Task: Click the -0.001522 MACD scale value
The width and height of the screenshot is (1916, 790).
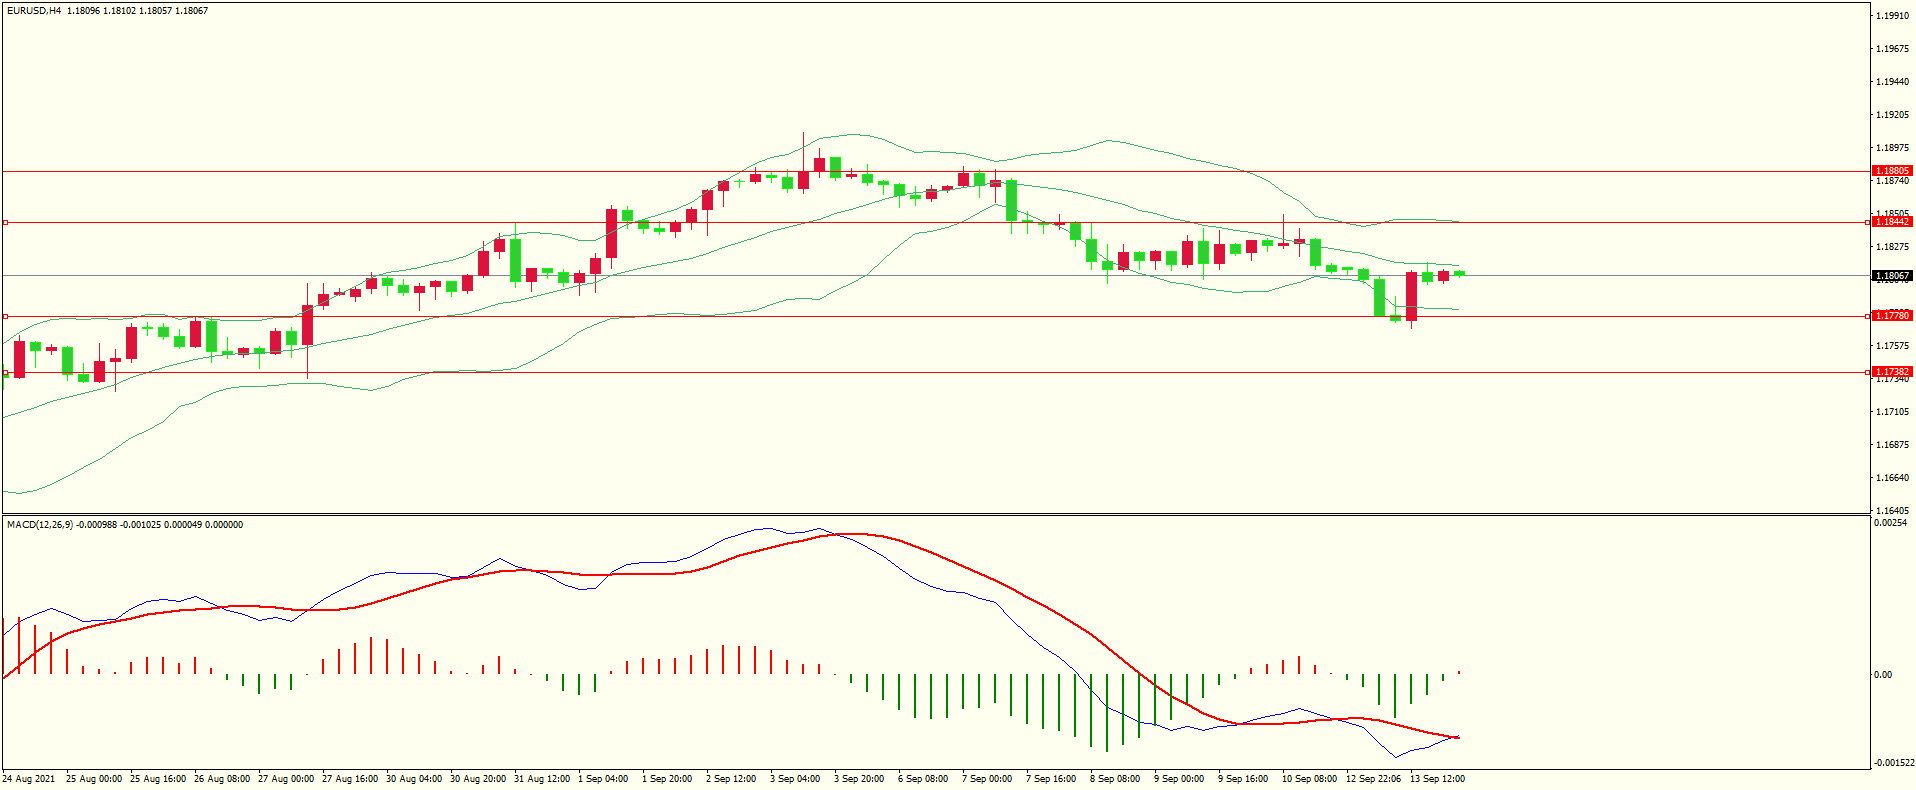Action: tap(1894, 763)
